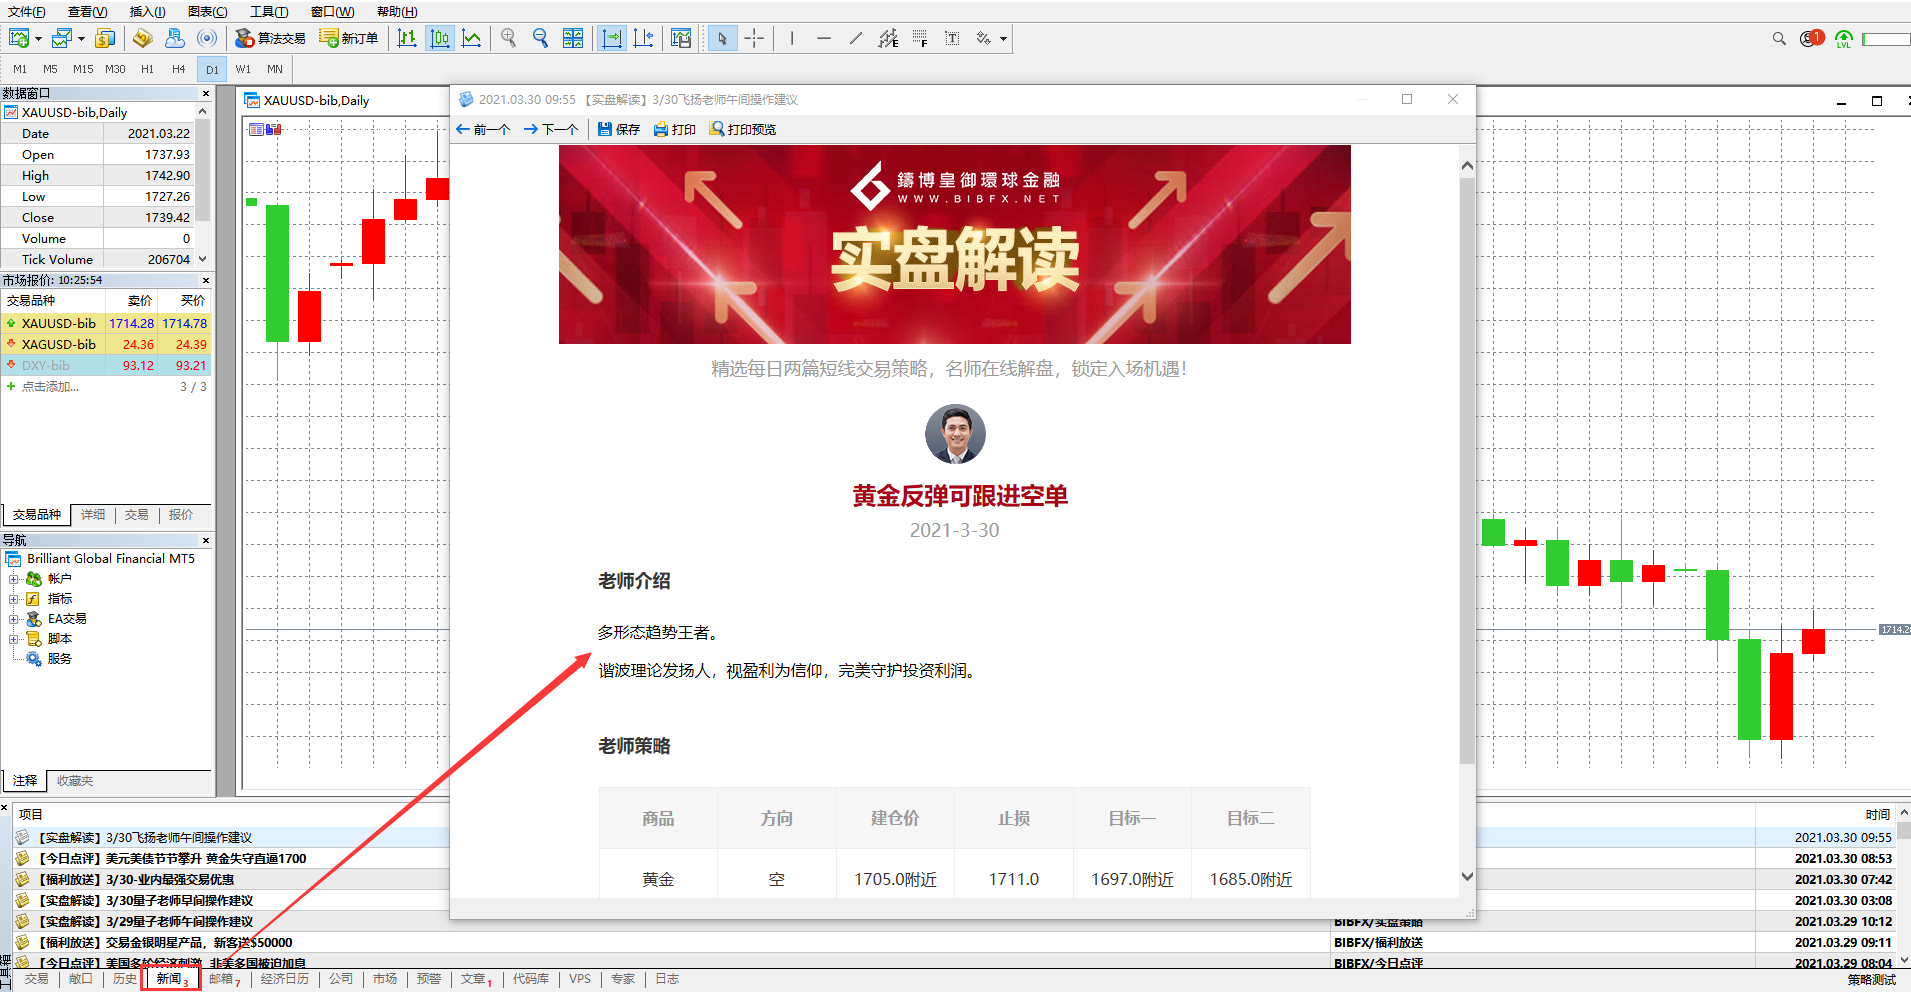Go to next article with 下一个
This screenshot has width=1911, height=992.
tap(551, 129)
